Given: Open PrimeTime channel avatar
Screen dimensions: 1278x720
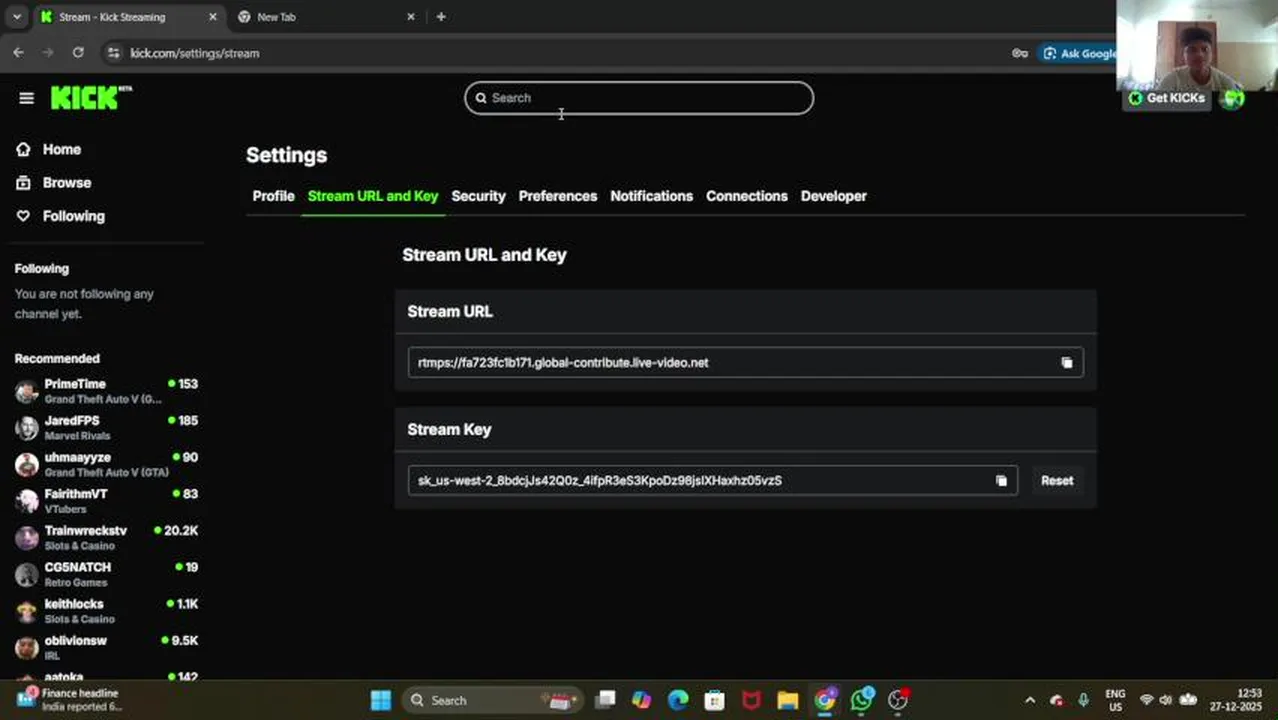Looking at the screenshot, I should click(27, 391).
